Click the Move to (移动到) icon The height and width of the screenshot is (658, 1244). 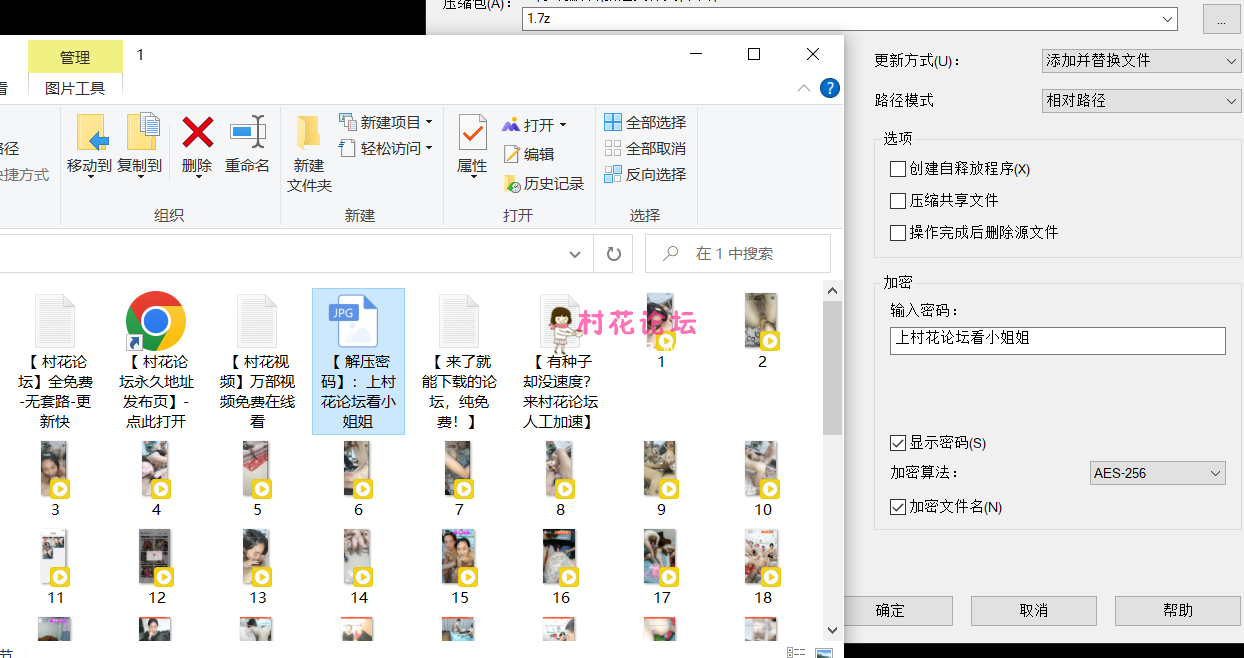tap(92, 132)
